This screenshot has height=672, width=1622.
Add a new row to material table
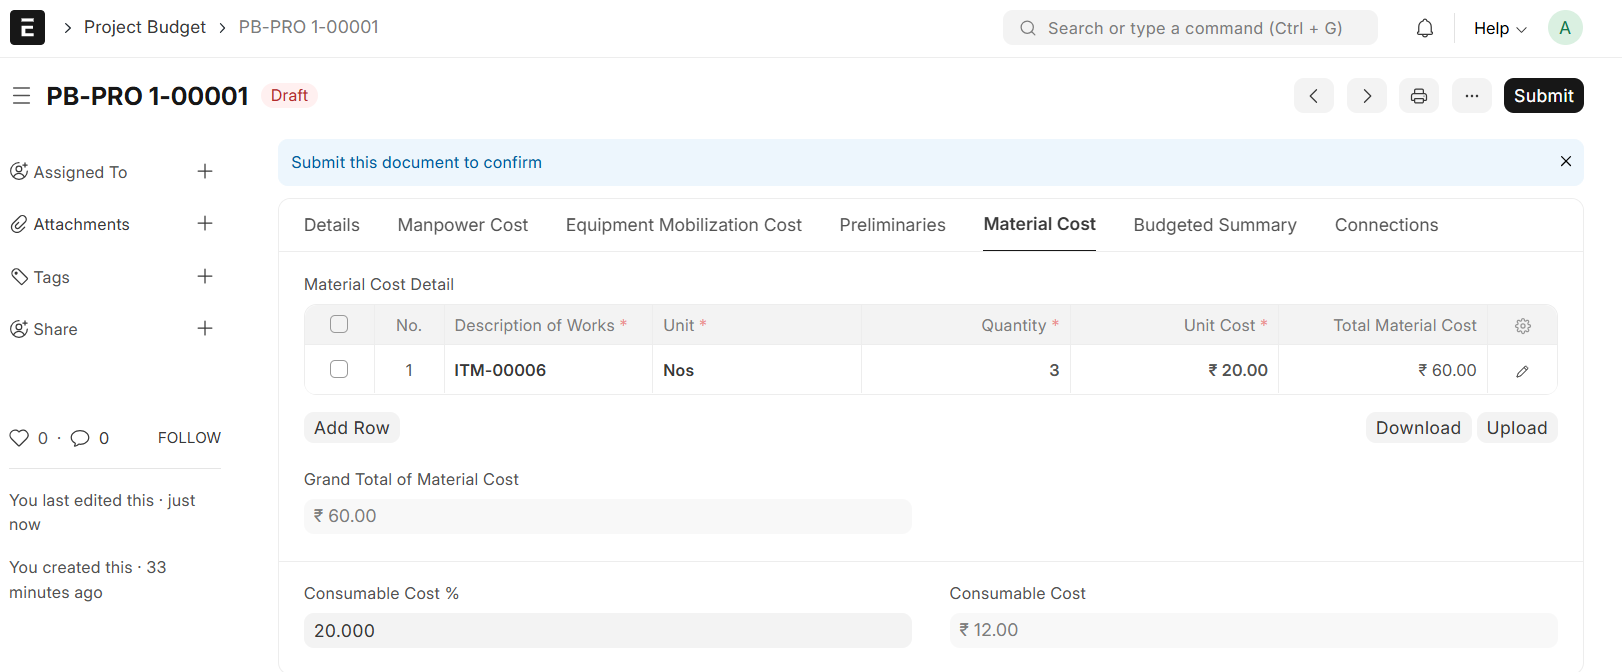point(351,428)
